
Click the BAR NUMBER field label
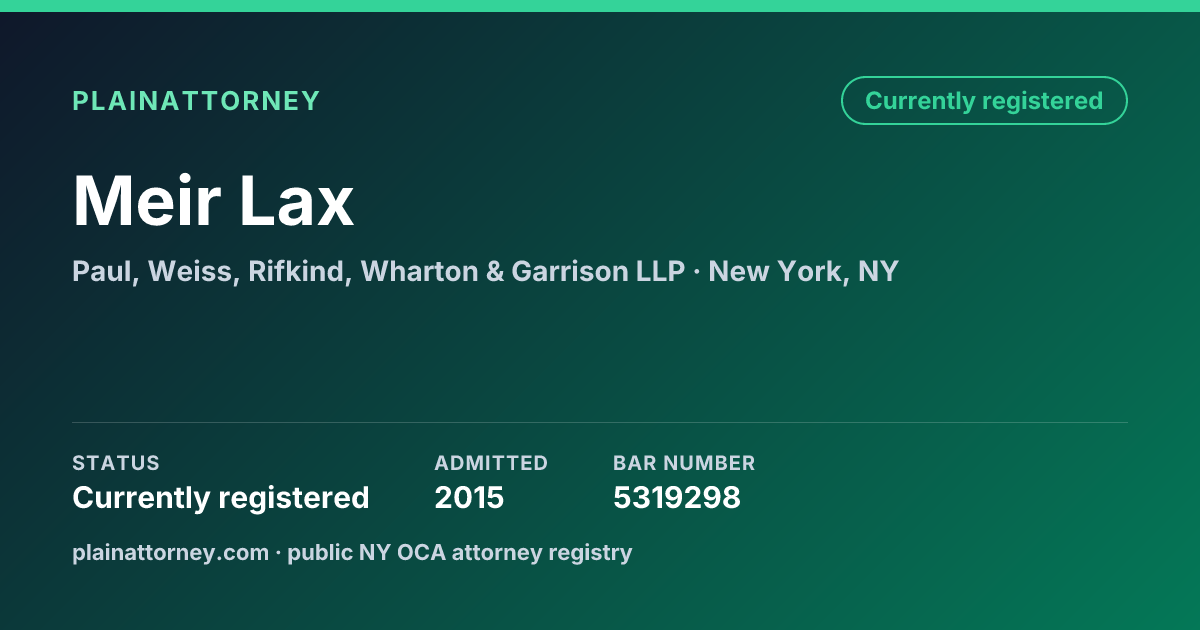coord(684,463)
